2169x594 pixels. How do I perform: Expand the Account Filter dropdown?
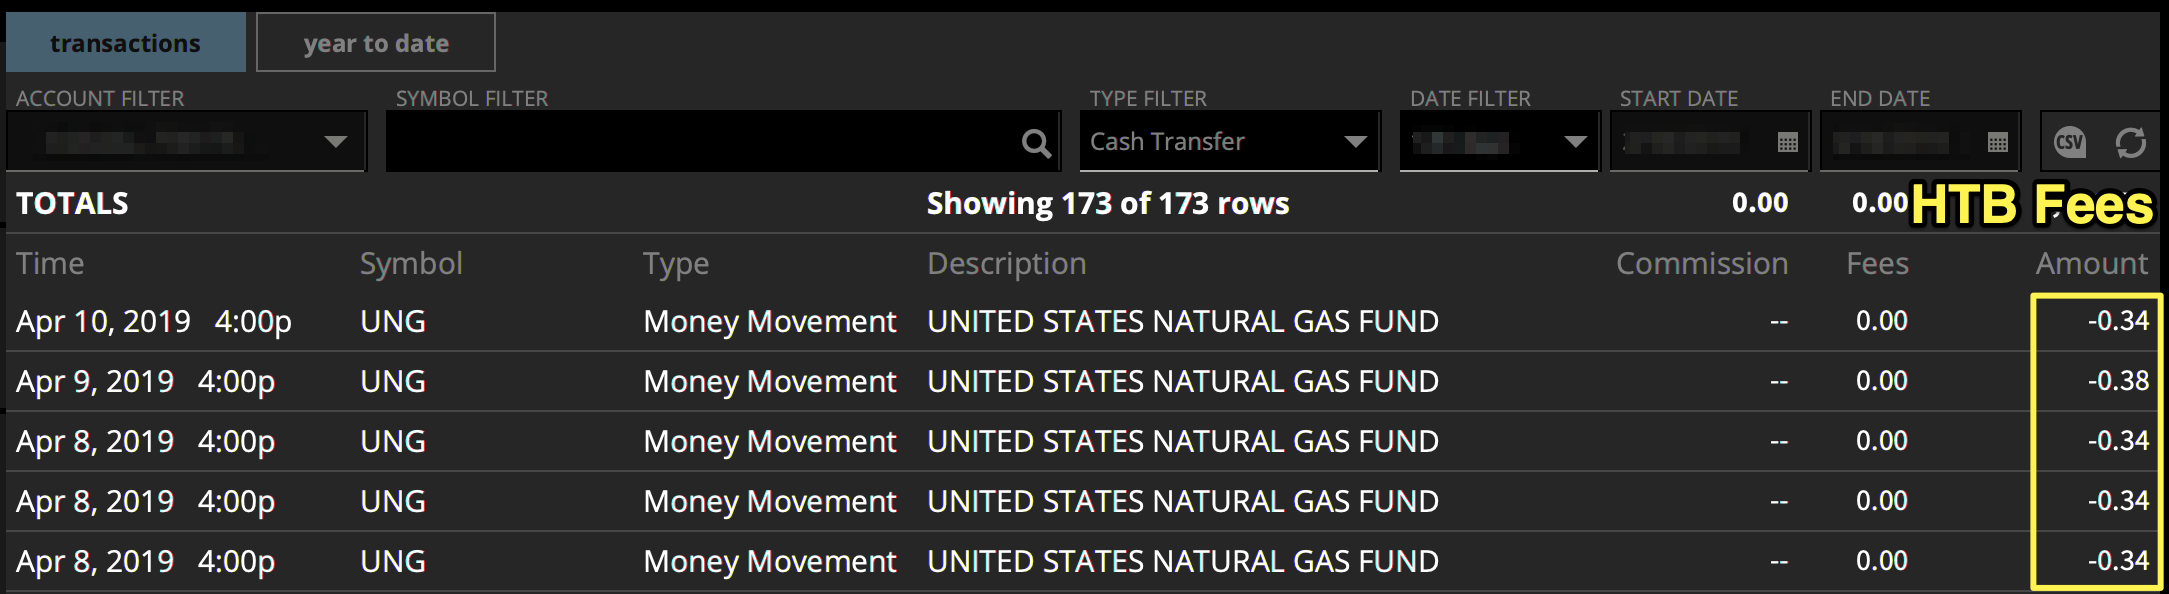click(x=336, y=142)
